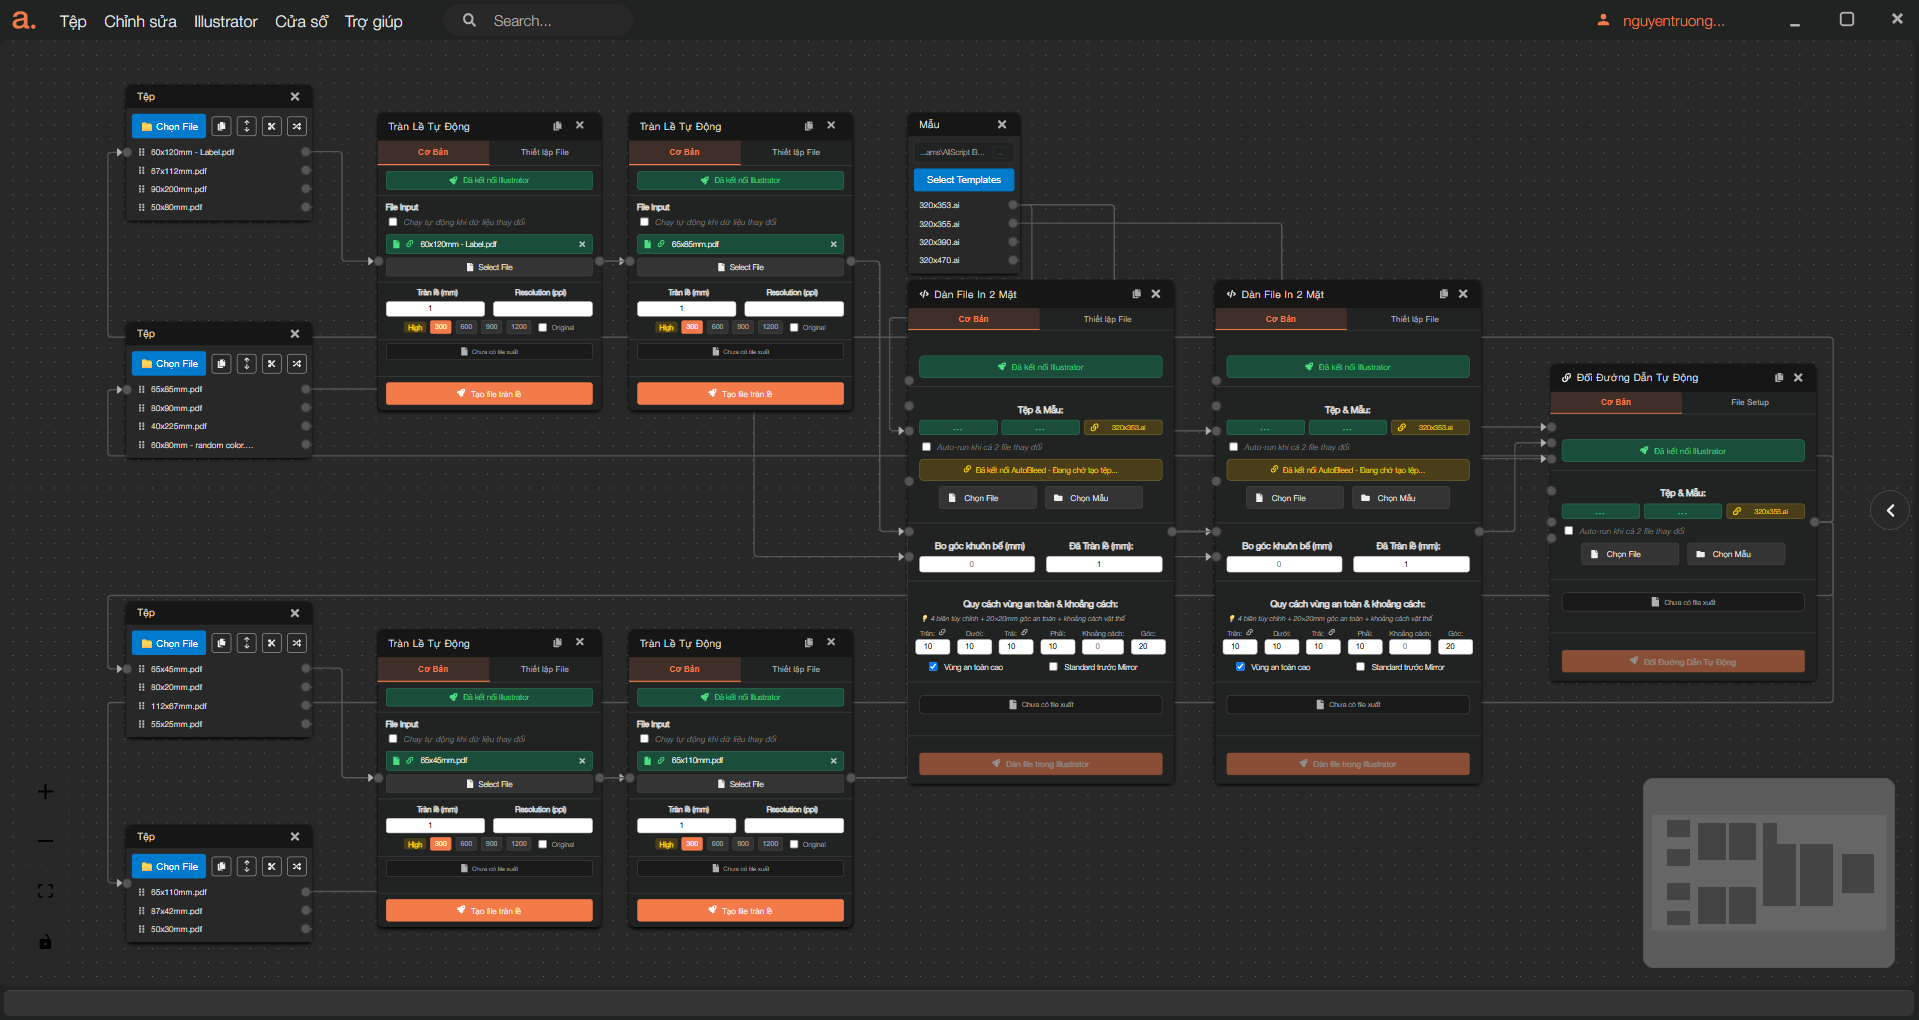Viewport: 1919px width, 1020px height.
Task: Check Original in node with 65x45mm.pdf input
Action: pos(543,844)
